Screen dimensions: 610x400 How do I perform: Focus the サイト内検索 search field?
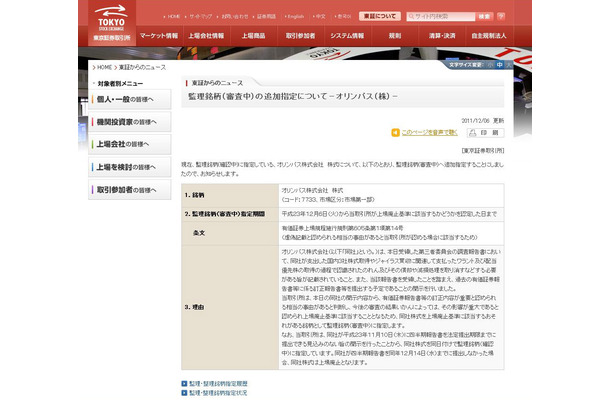441,16
